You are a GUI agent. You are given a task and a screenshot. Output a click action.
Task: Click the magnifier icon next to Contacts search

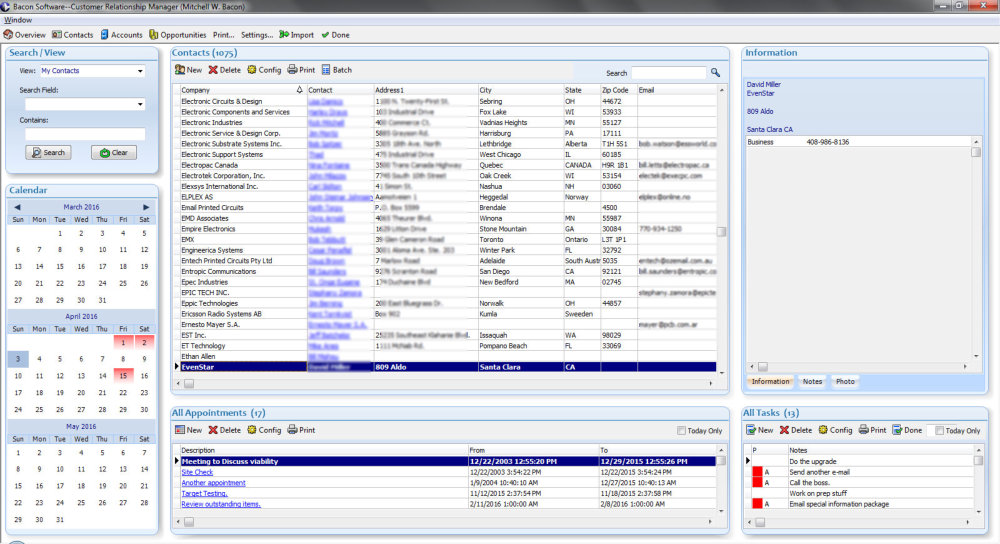click(x=715, y=73)
